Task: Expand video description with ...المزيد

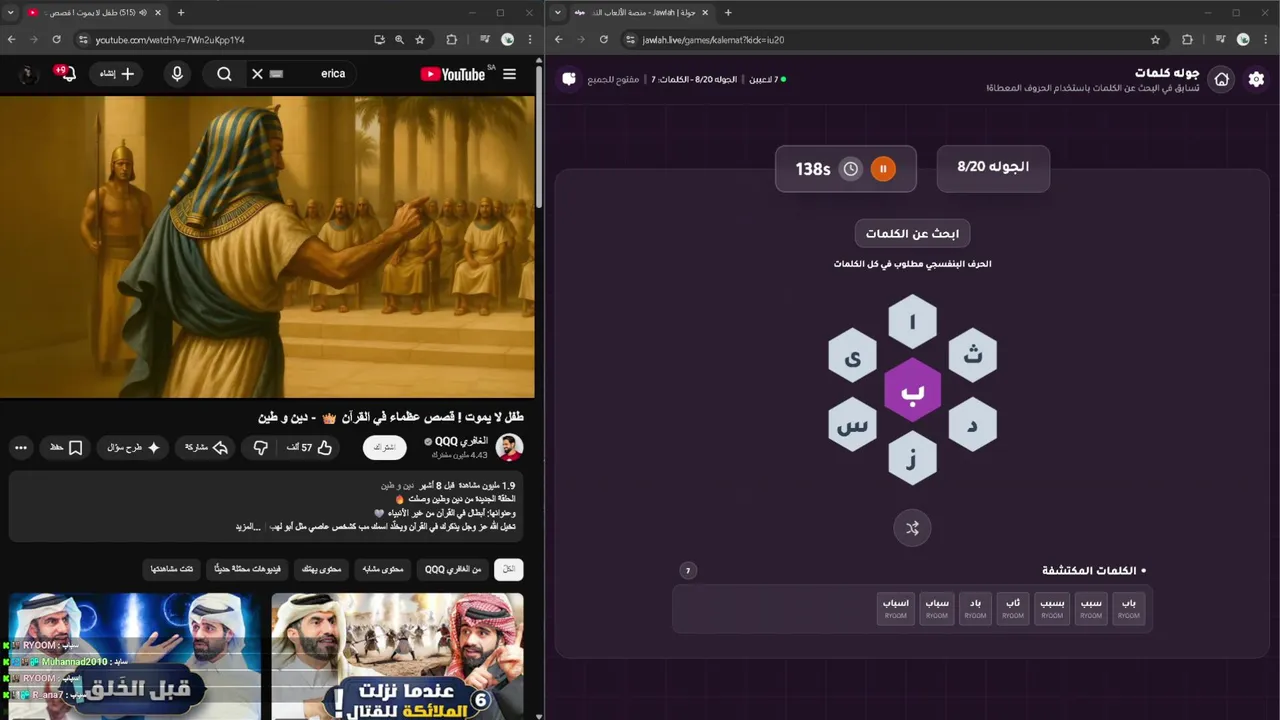Action: point(248,526)
